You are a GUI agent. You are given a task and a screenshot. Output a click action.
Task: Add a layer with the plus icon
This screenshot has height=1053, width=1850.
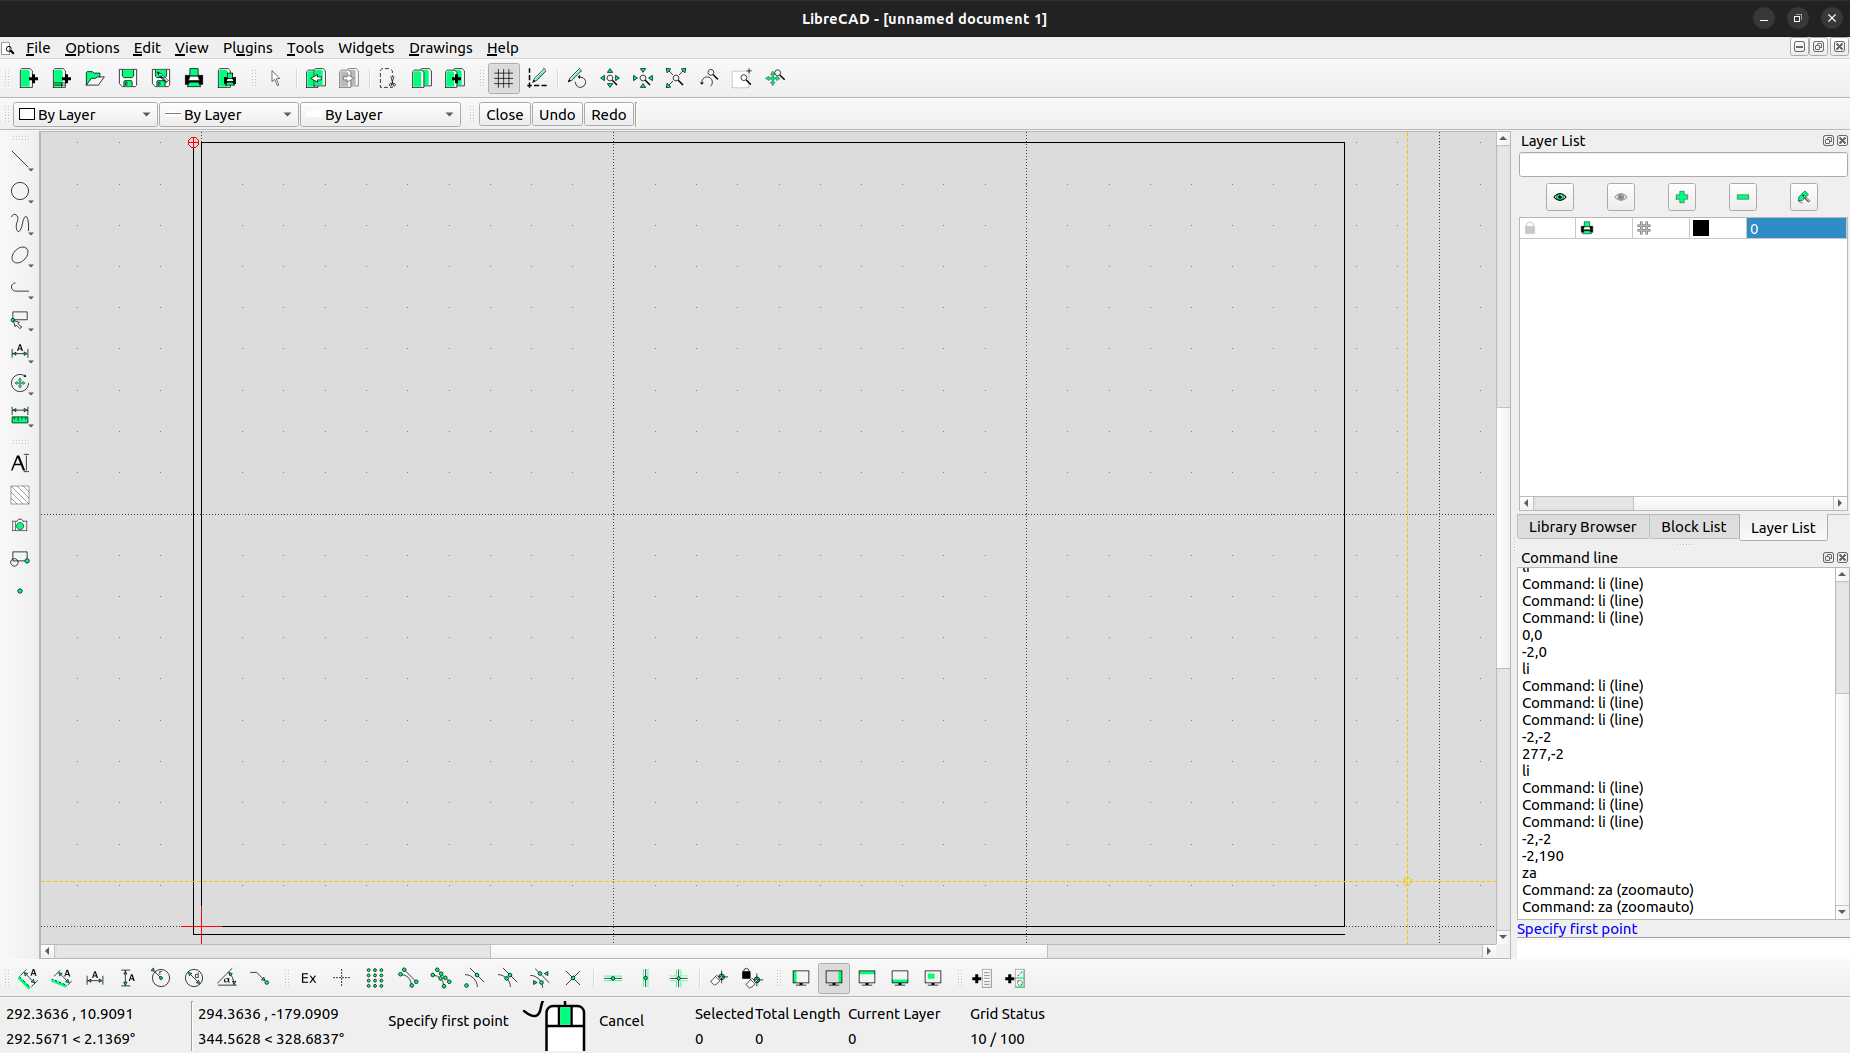[1682, 197]
